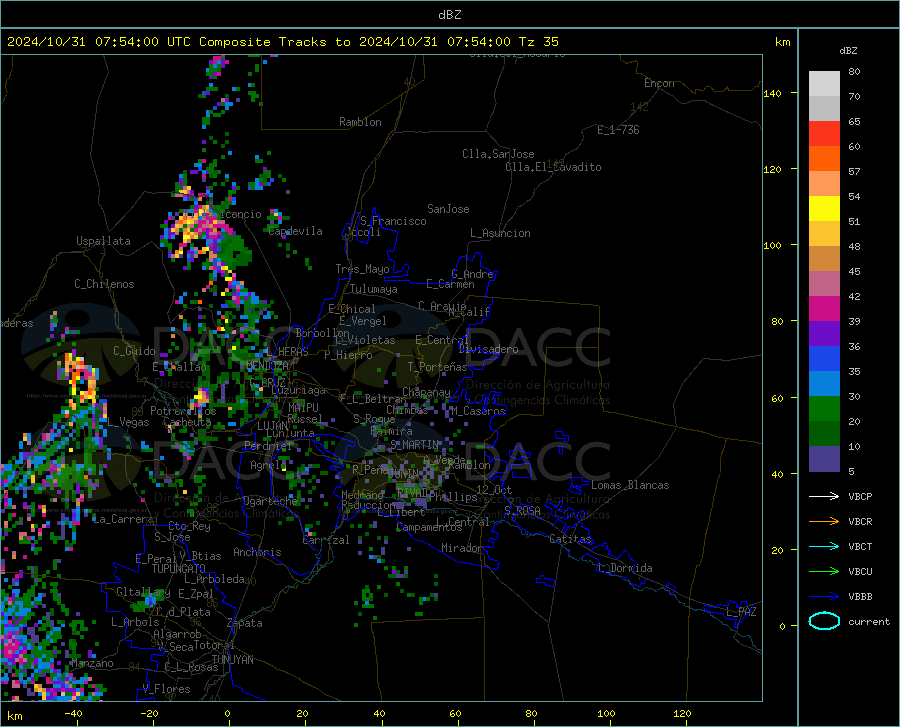900x727 pixels.
Task: Click the 'S_Francisco' map label
Action: 393,221
